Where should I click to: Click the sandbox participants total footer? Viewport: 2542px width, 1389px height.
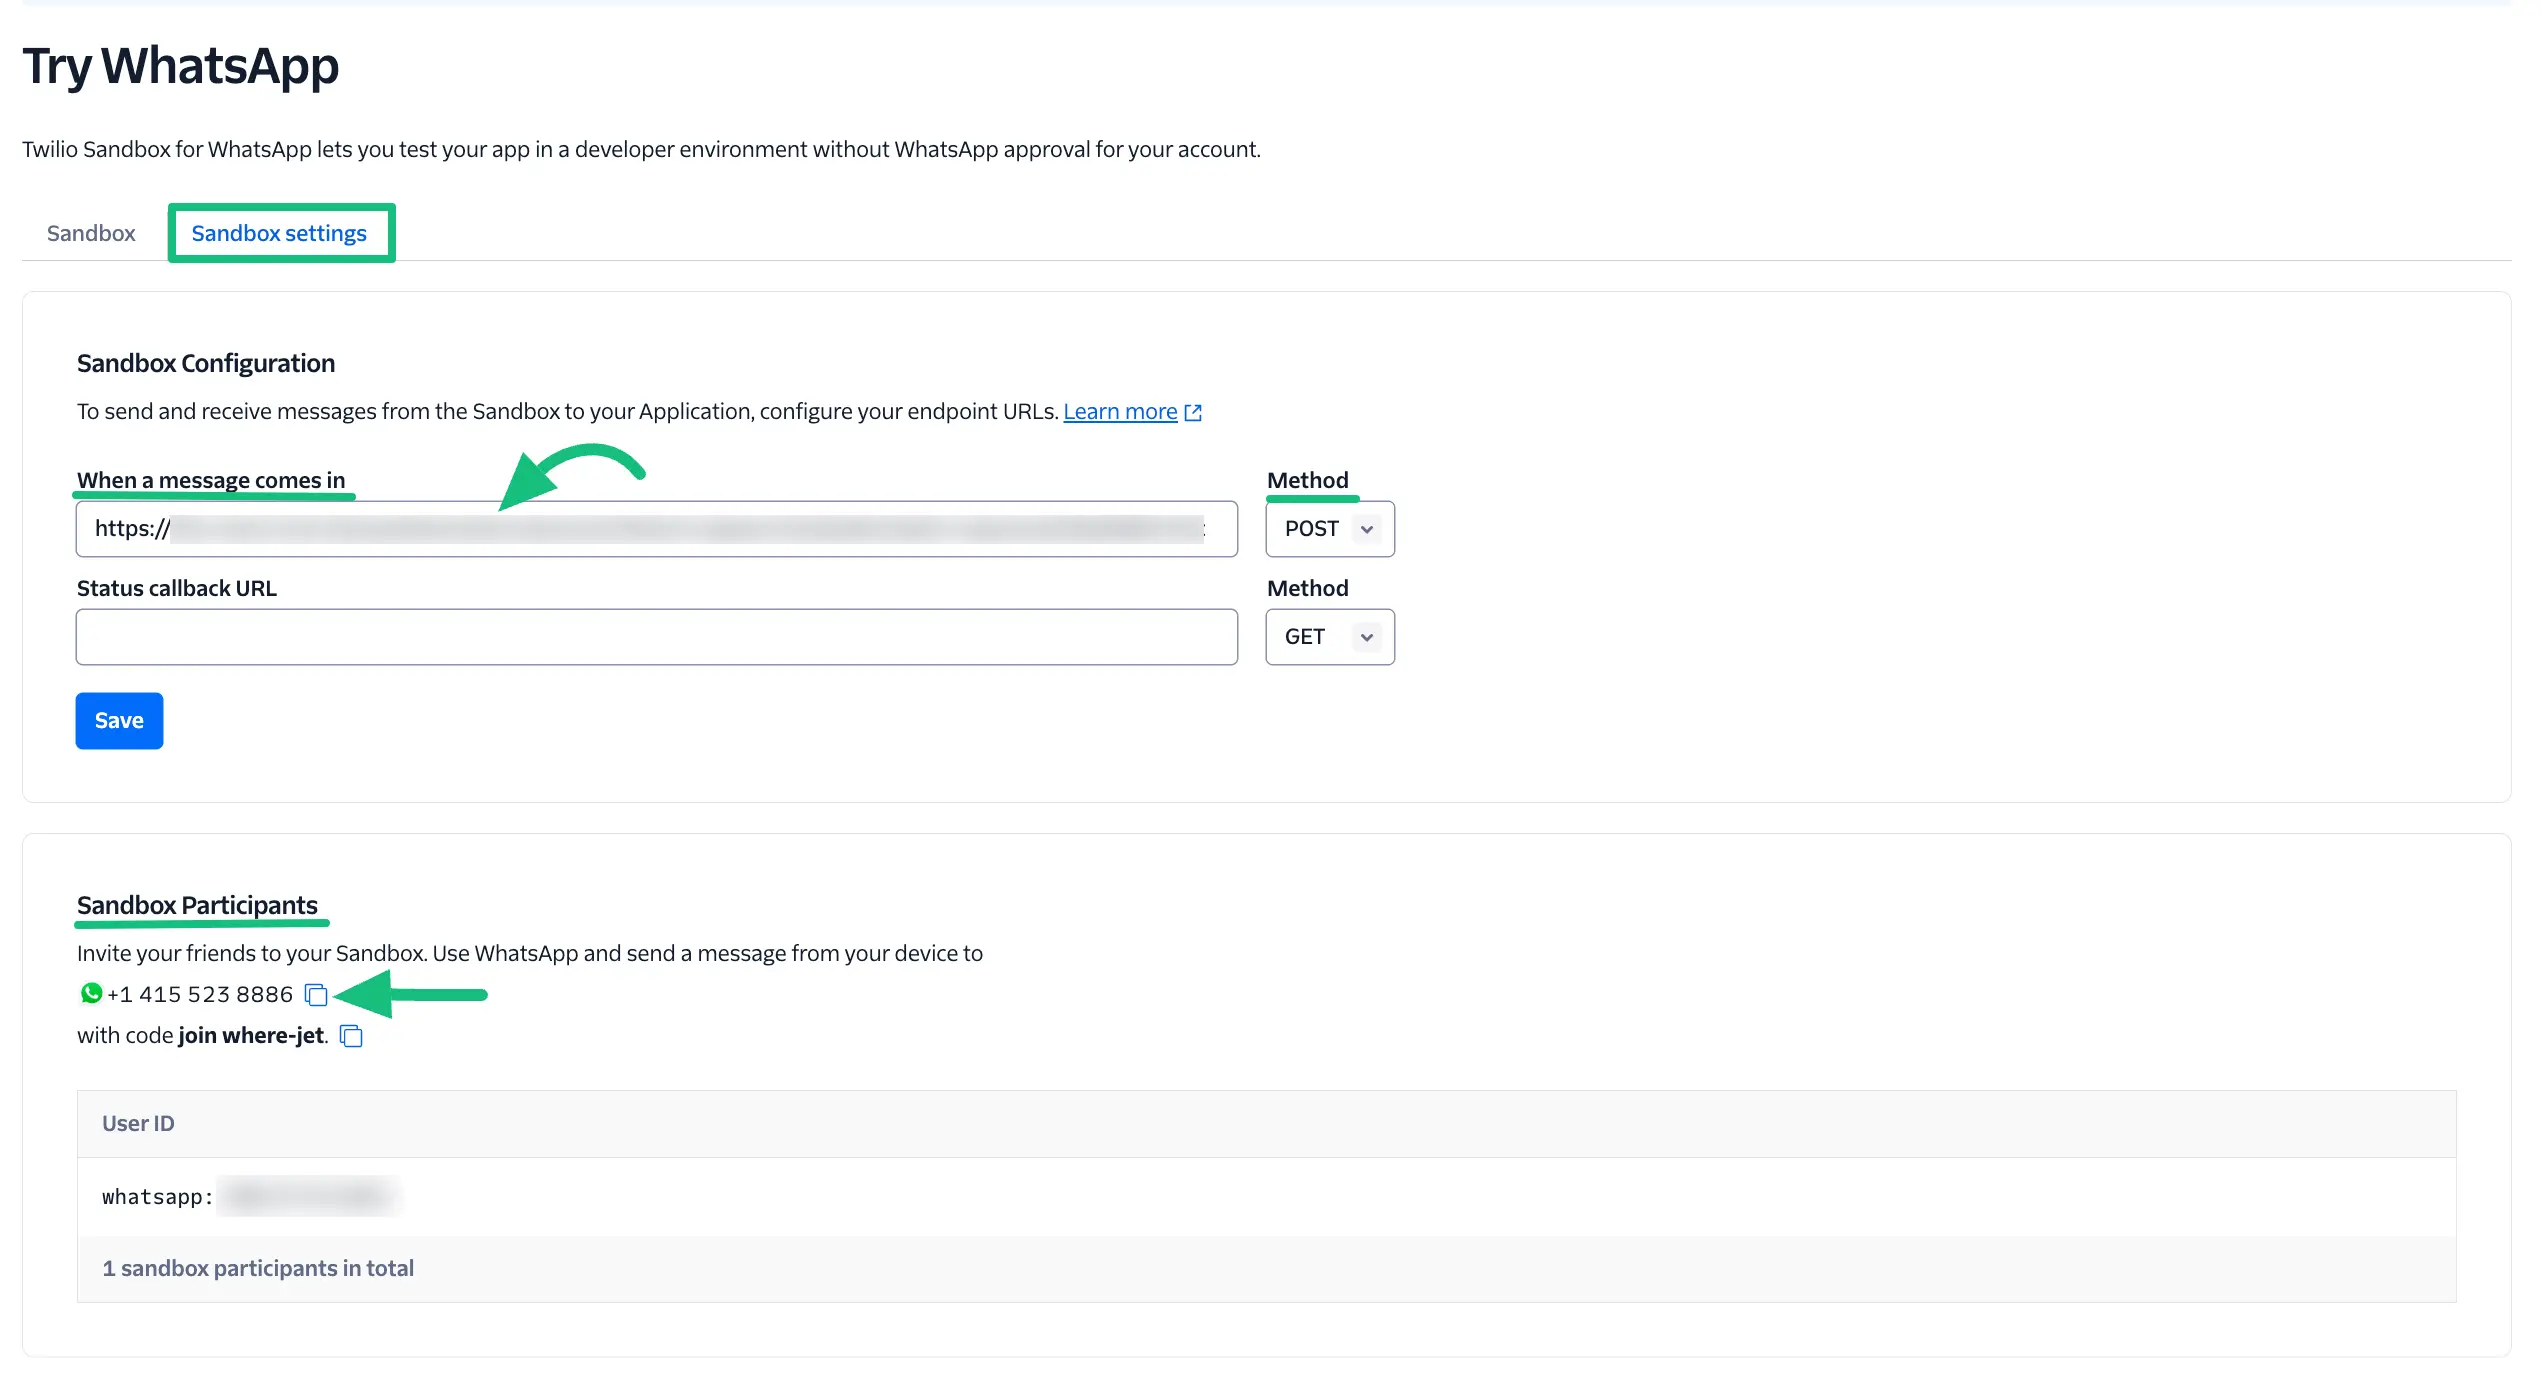[x=258, y=1269]
